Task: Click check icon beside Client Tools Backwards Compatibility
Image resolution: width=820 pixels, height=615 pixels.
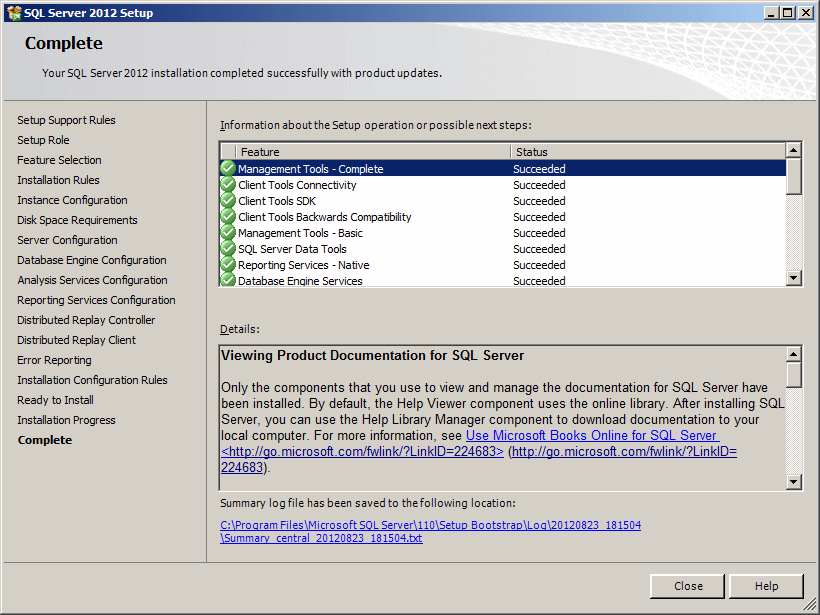Action: click(228, 217)
